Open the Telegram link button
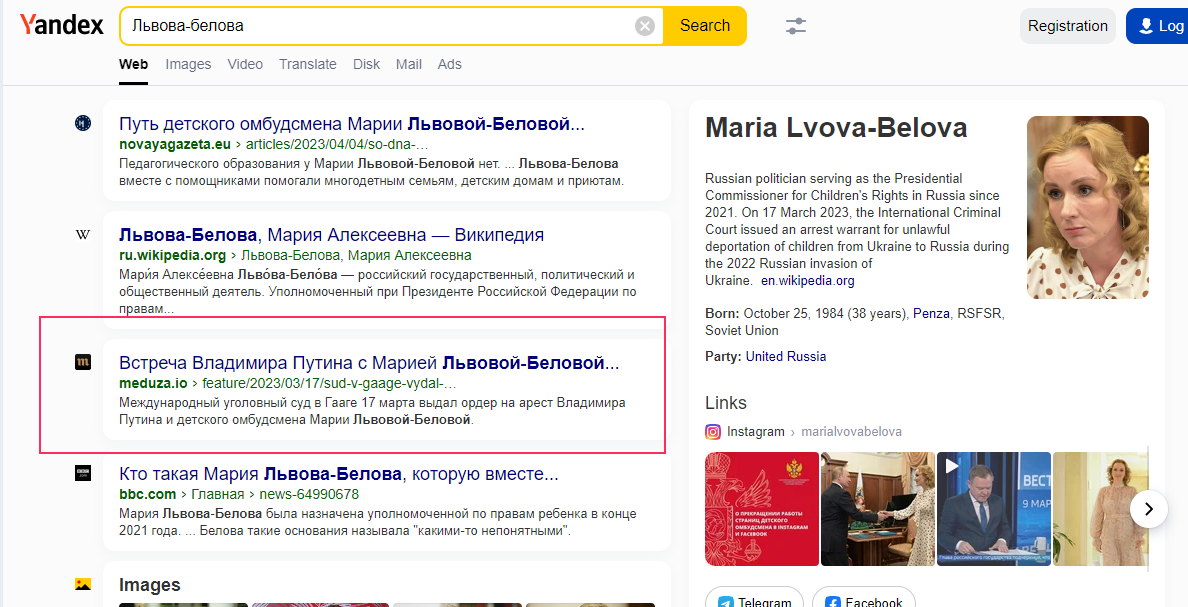1188x607 pixels. coord(755,600)
